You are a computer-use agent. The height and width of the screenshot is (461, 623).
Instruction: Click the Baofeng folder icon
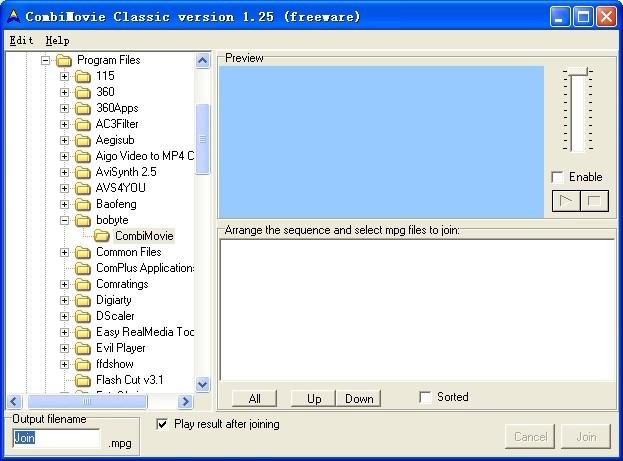pyautogui.click(x=83, y=204)
